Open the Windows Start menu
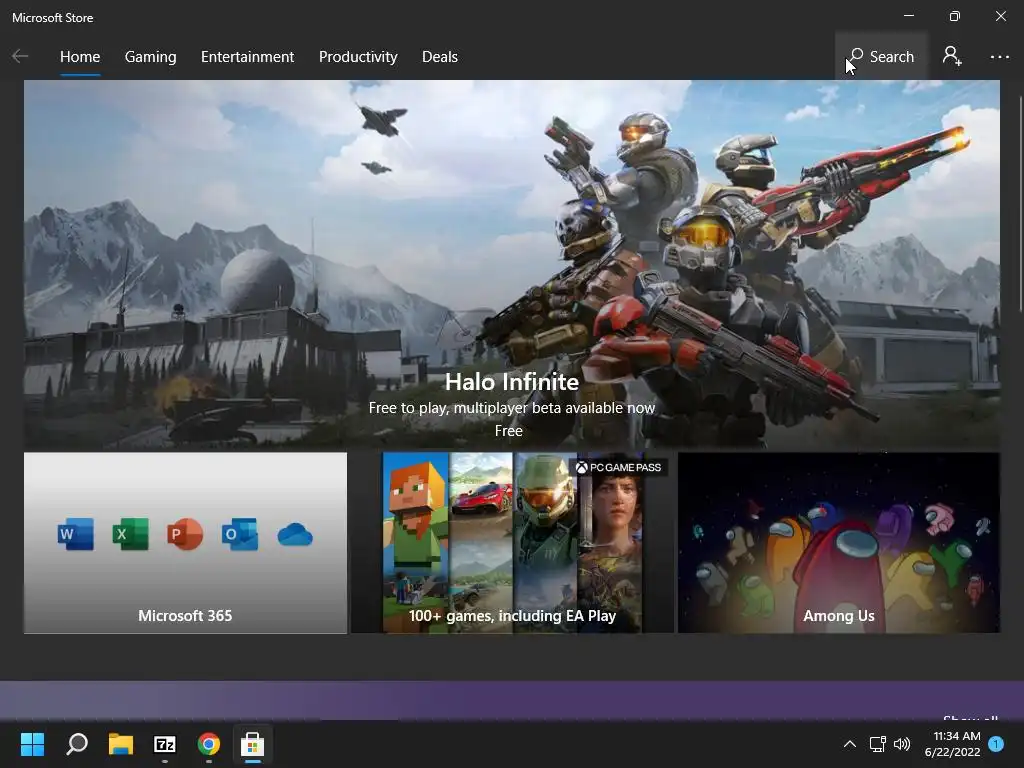The height and width of the screenshot is (768, 1024). point(32,744)
